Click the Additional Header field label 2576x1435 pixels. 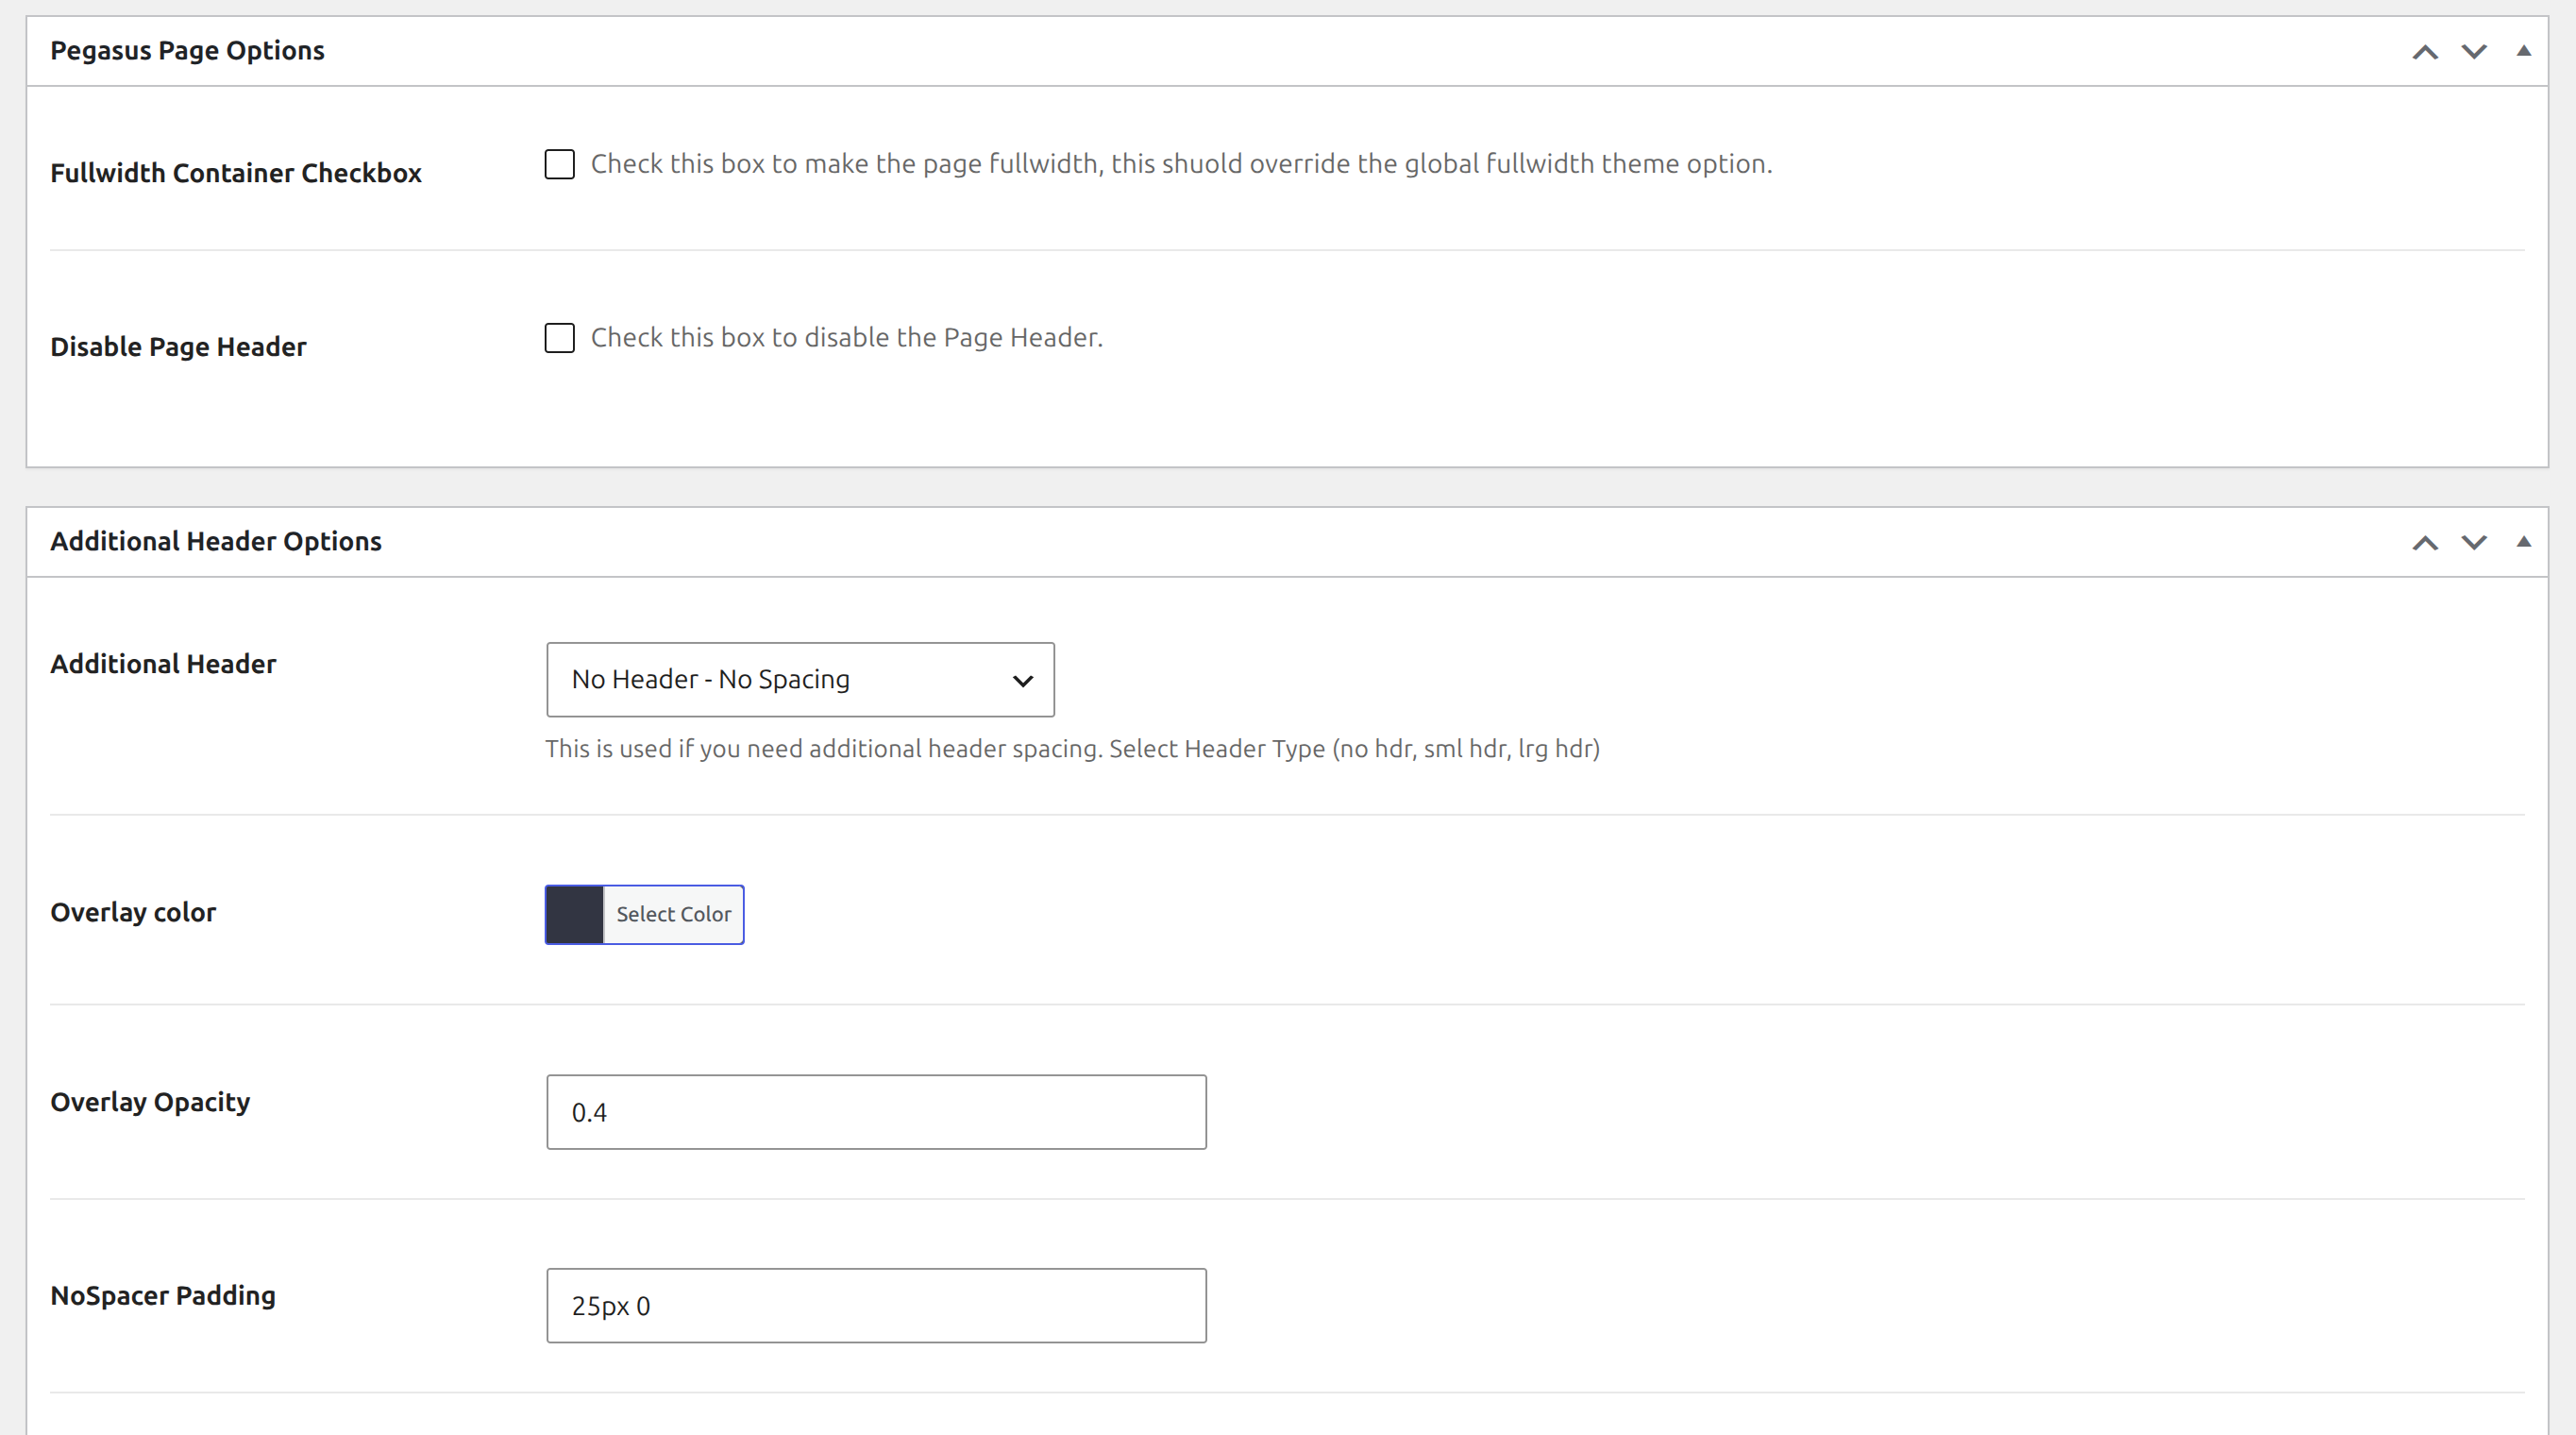163,664
